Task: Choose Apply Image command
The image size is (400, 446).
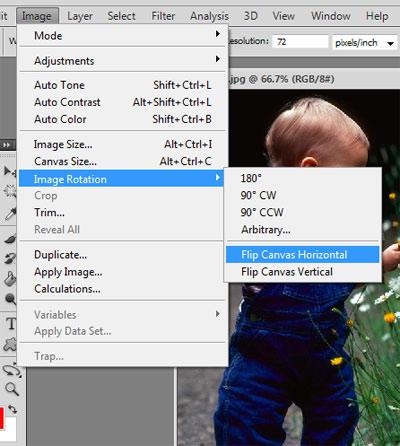Action: (x=122, y=272)
